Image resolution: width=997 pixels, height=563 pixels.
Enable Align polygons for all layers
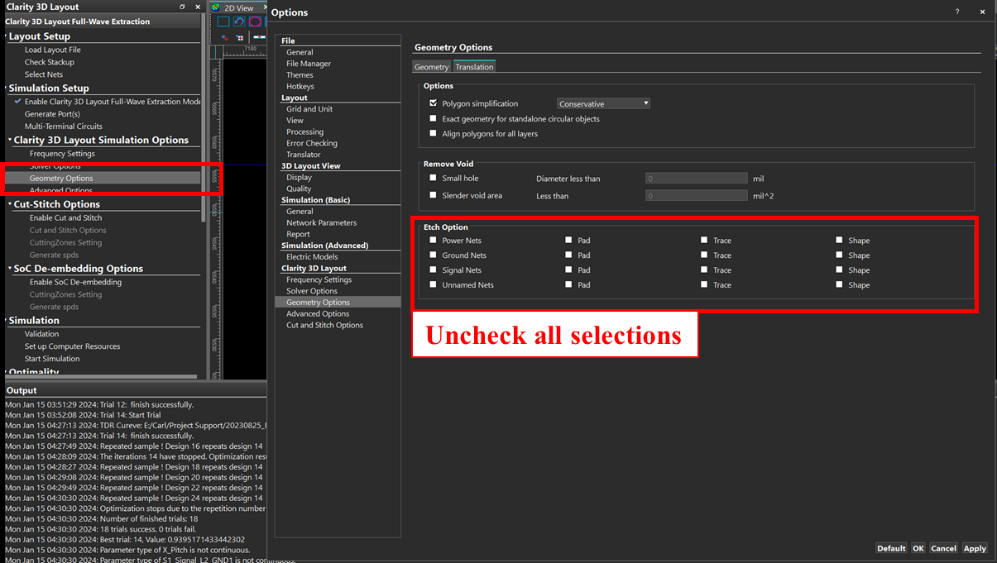(x=433, y=133)
